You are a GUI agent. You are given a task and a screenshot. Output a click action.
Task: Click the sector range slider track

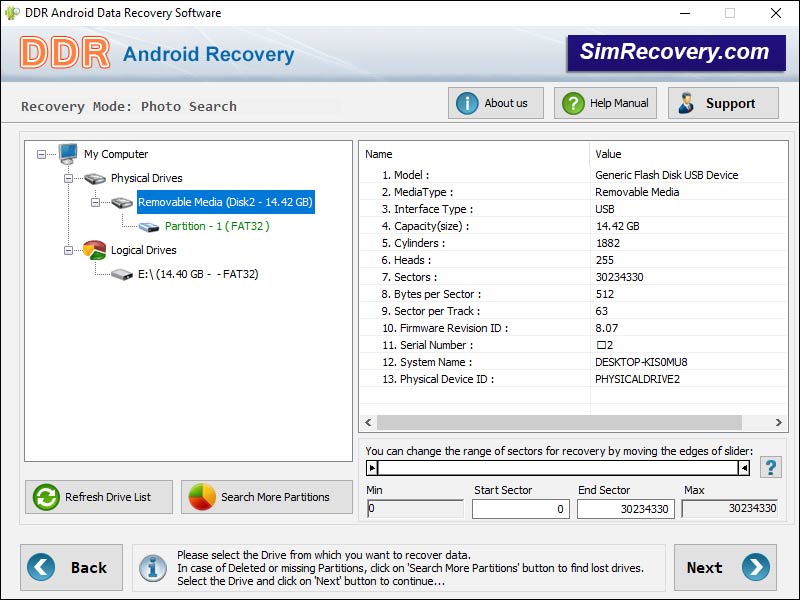558,467
